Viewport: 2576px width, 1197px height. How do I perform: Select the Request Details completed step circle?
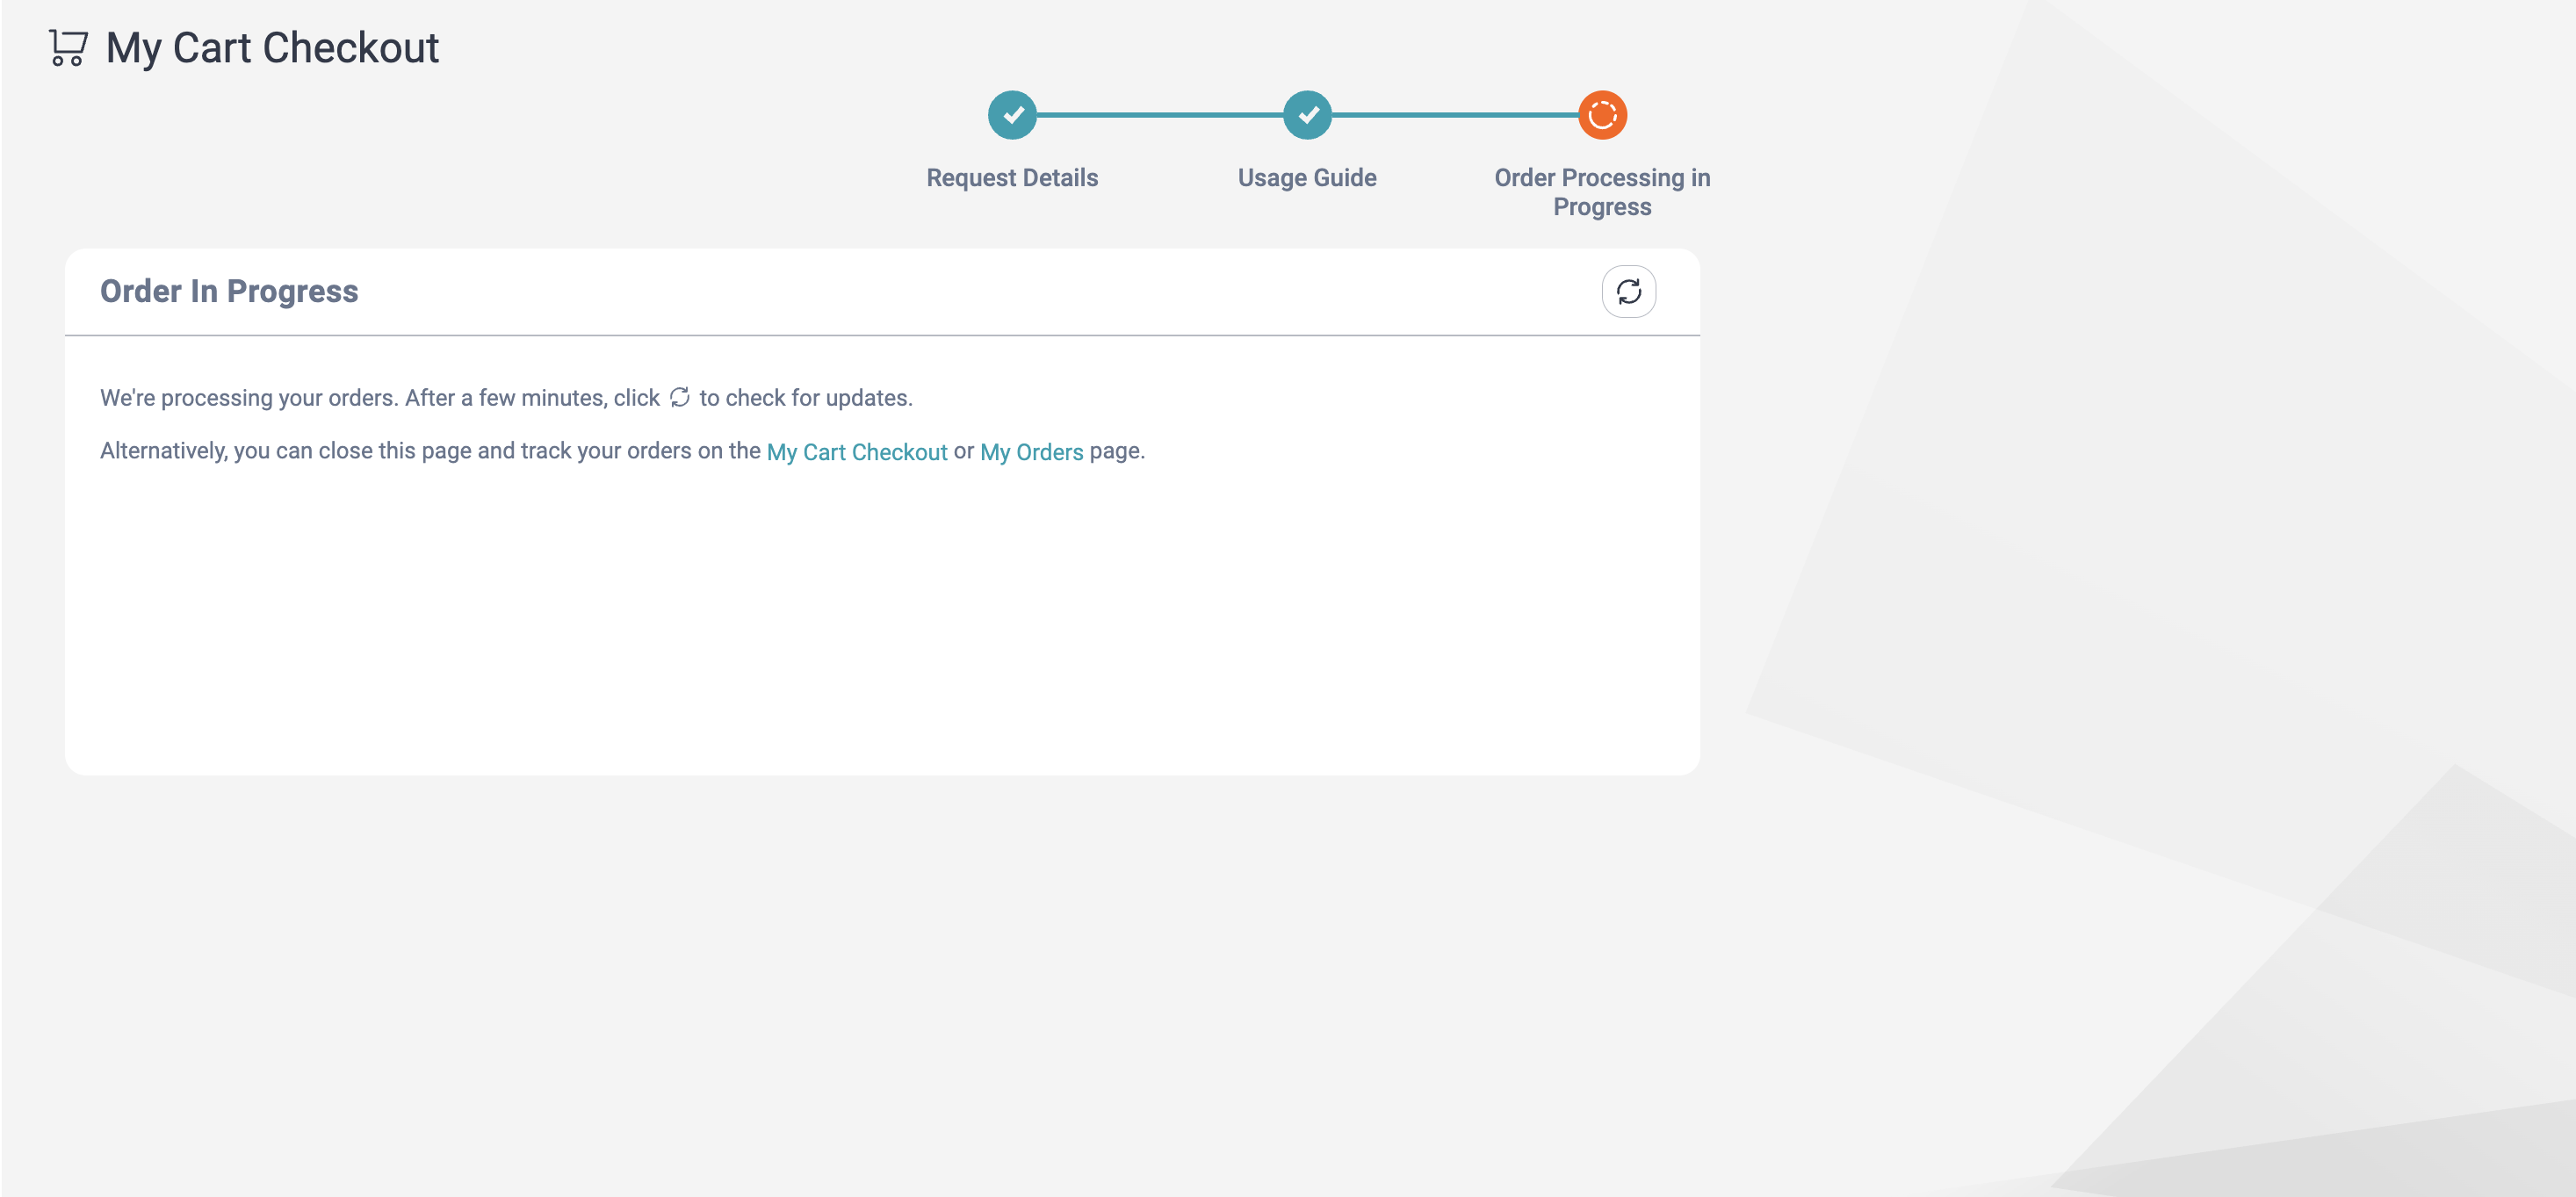tap(1012, 115)
